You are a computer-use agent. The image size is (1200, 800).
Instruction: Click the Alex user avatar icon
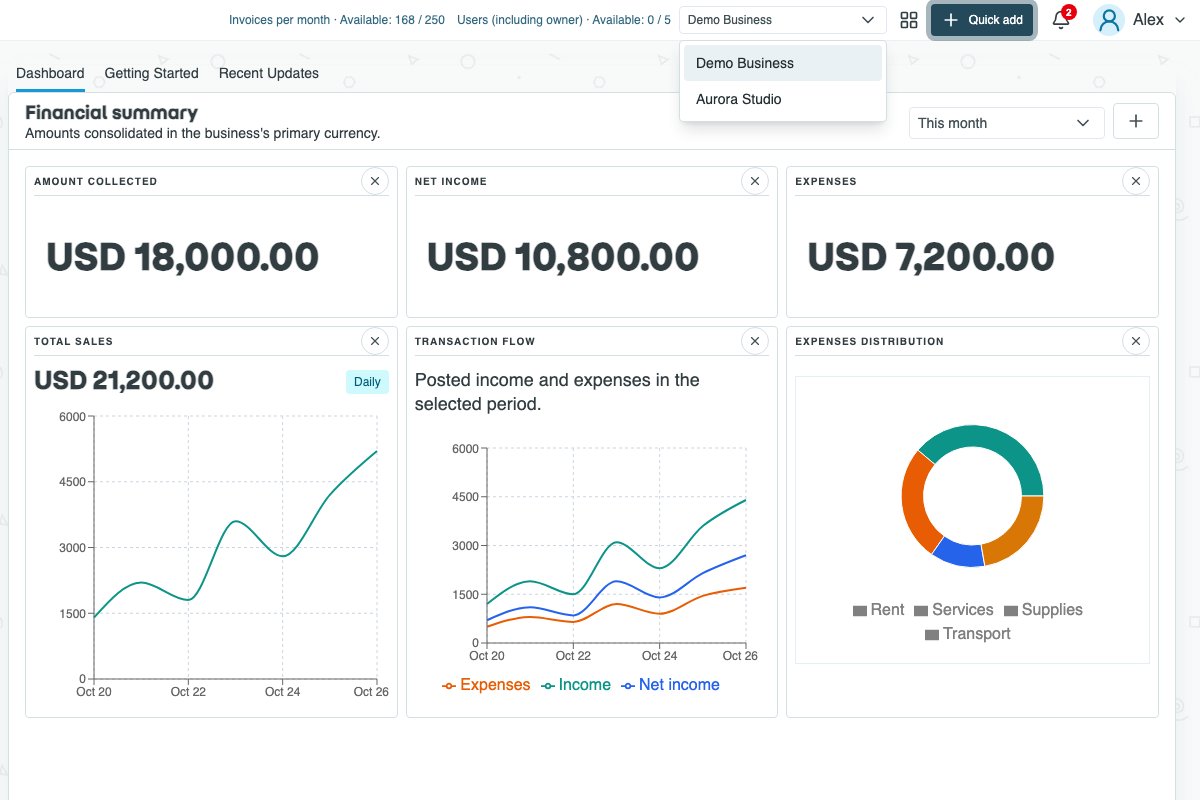tap(1108, 20)
